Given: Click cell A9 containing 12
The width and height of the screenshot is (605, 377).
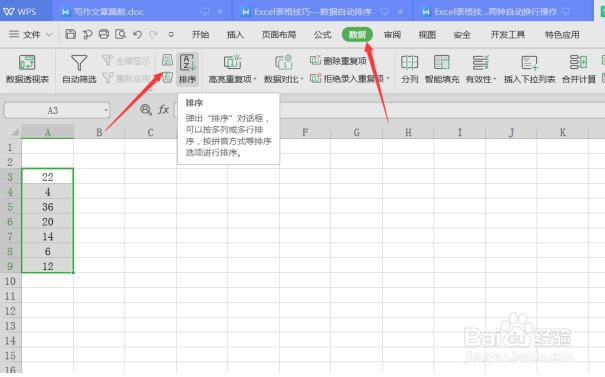Looking at the screenshot, I should pyautogui.click(x=47, y=266).
